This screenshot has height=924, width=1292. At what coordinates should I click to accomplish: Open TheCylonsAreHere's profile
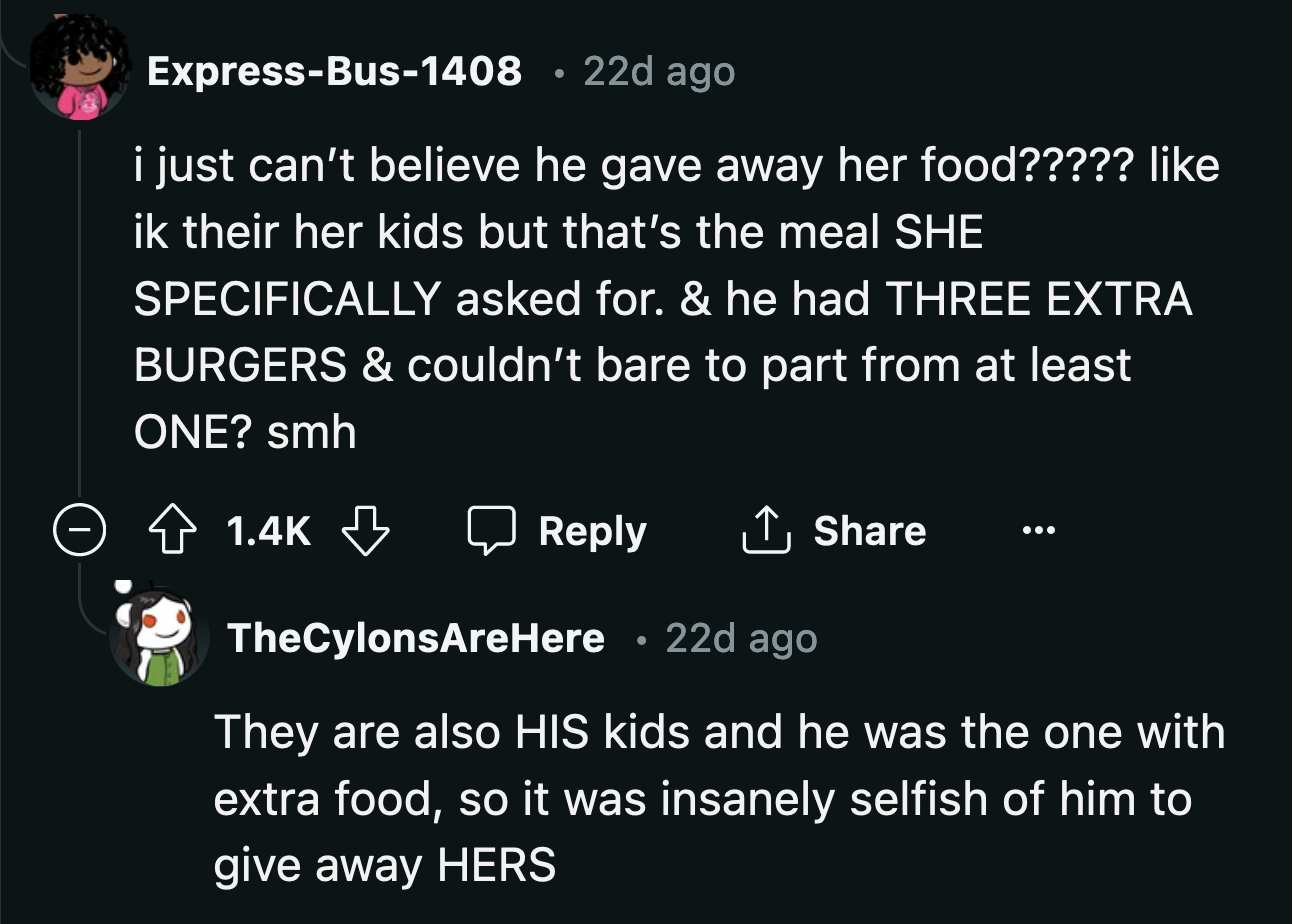point(417,638)
